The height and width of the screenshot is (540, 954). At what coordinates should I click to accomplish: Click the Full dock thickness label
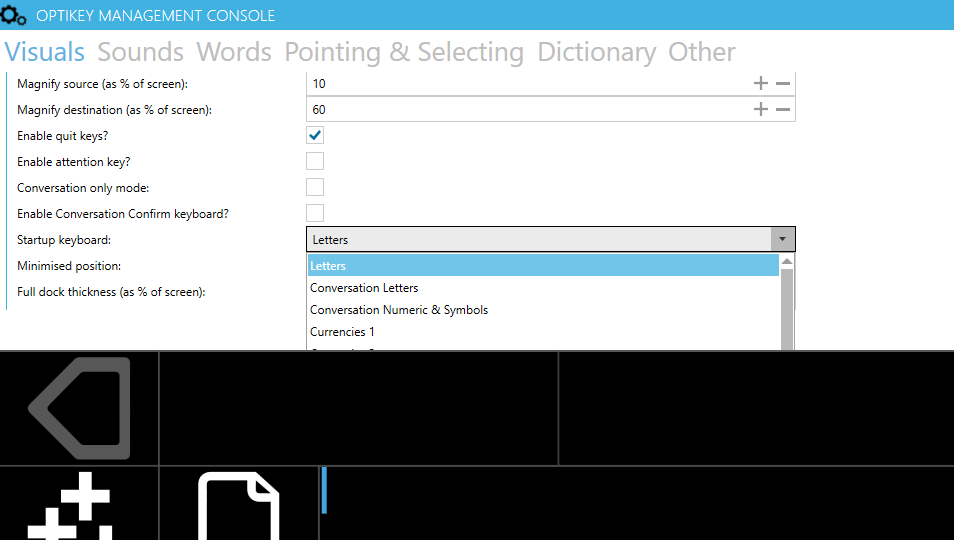[x=111, y=292]
